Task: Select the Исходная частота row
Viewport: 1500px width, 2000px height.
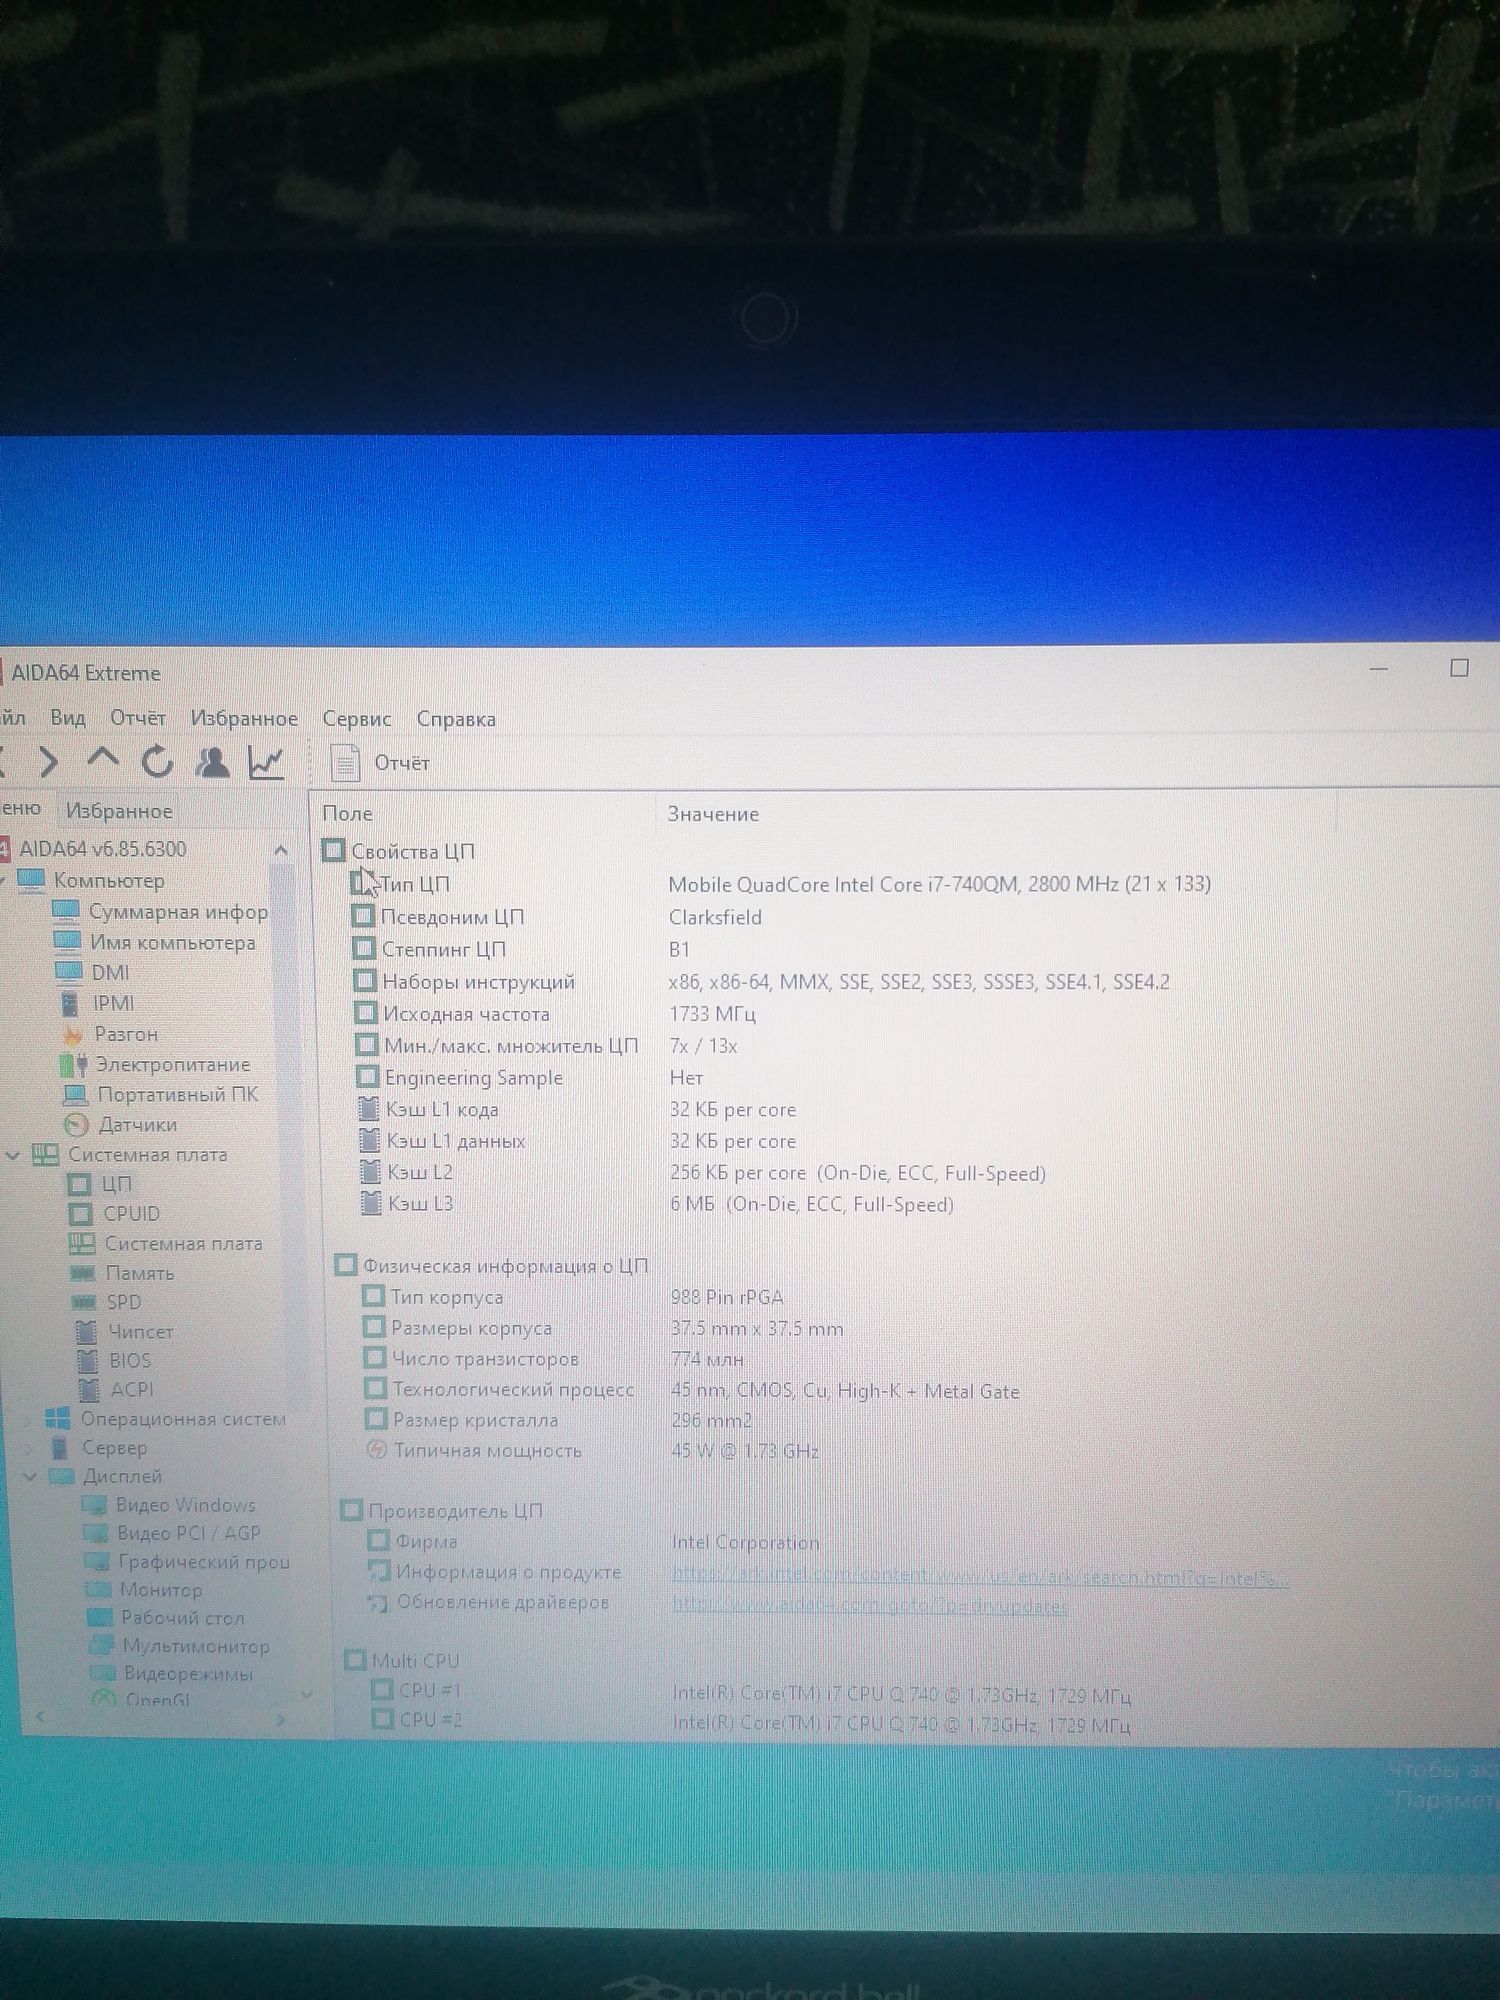Action: pos(556,1014)
